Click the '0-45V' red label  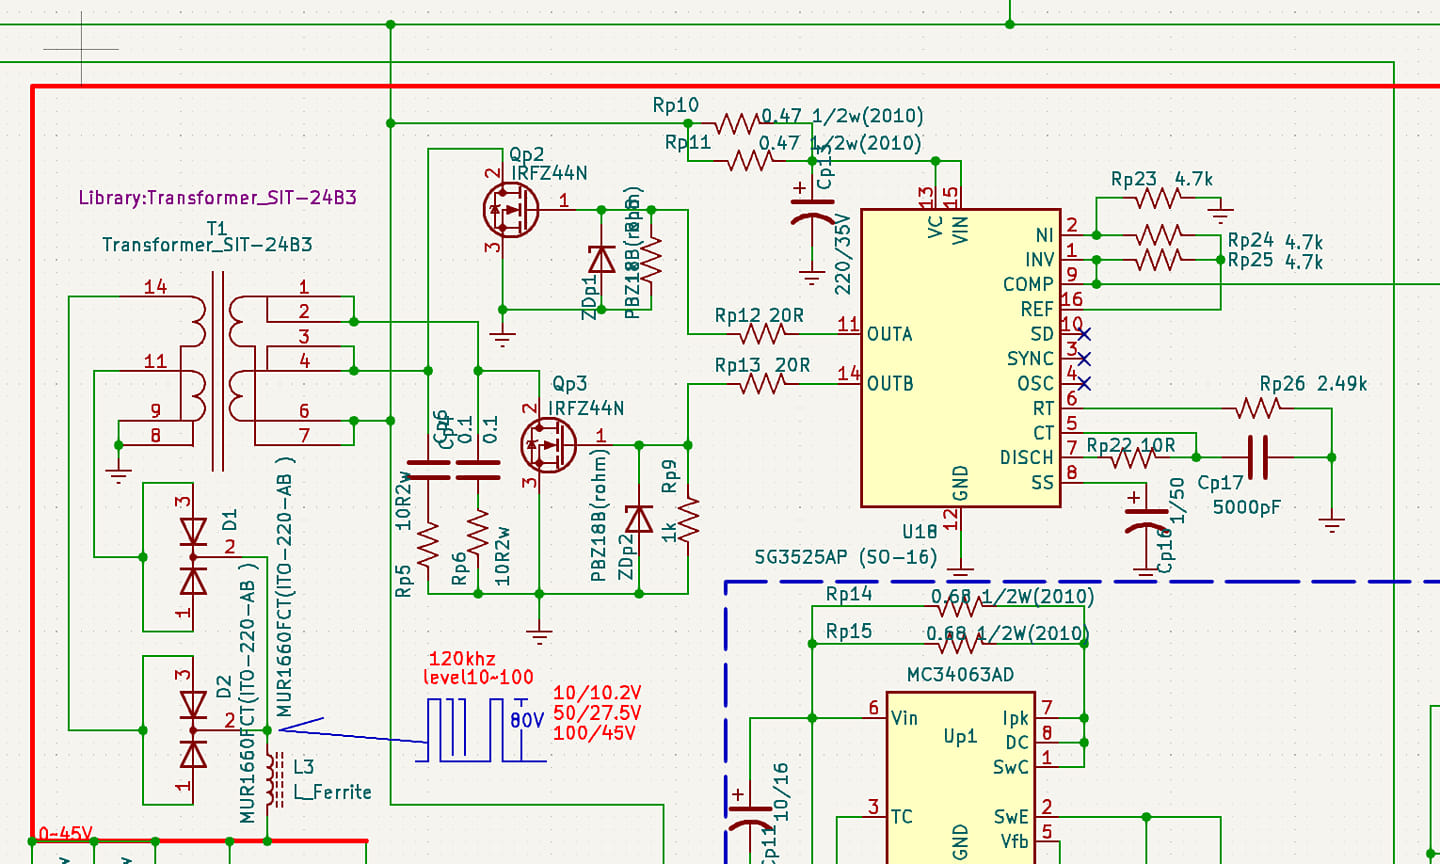(x=65, y=833)
